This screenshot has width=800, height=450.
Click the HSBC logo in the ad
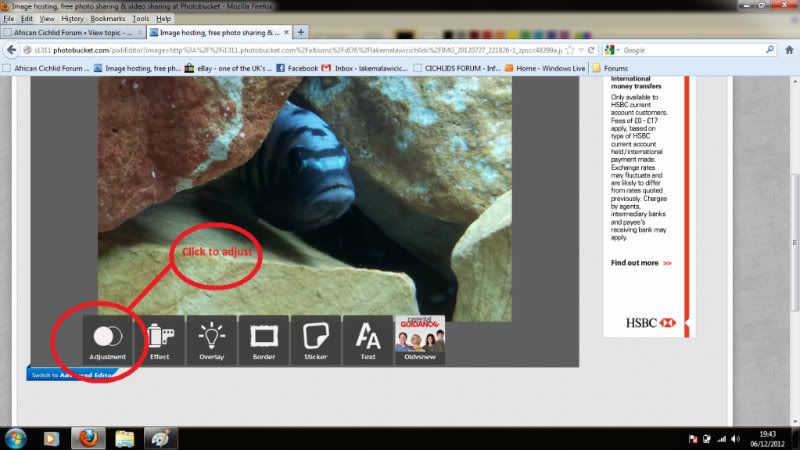pyautogui.click(x=651, y=322)
